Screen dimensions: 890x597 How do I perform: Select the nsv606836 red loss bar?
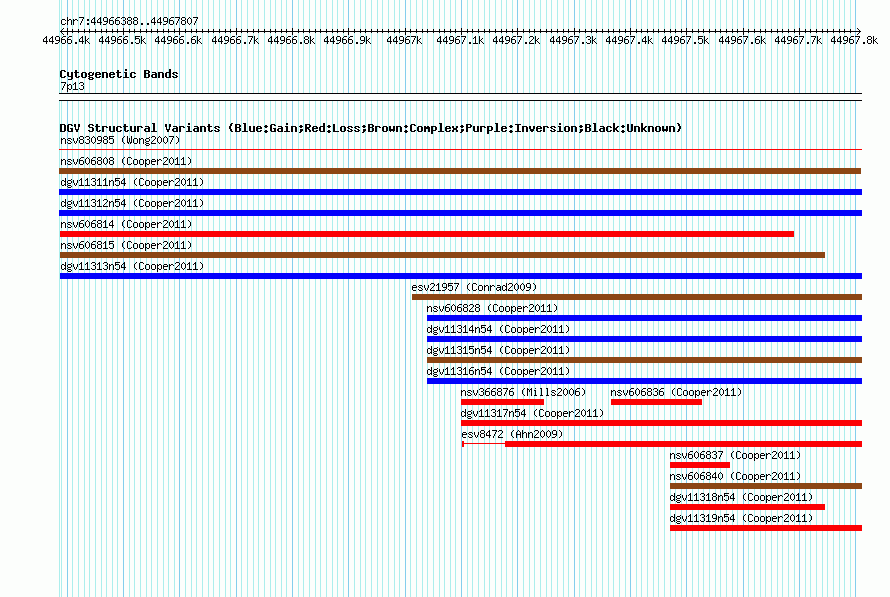656,402
